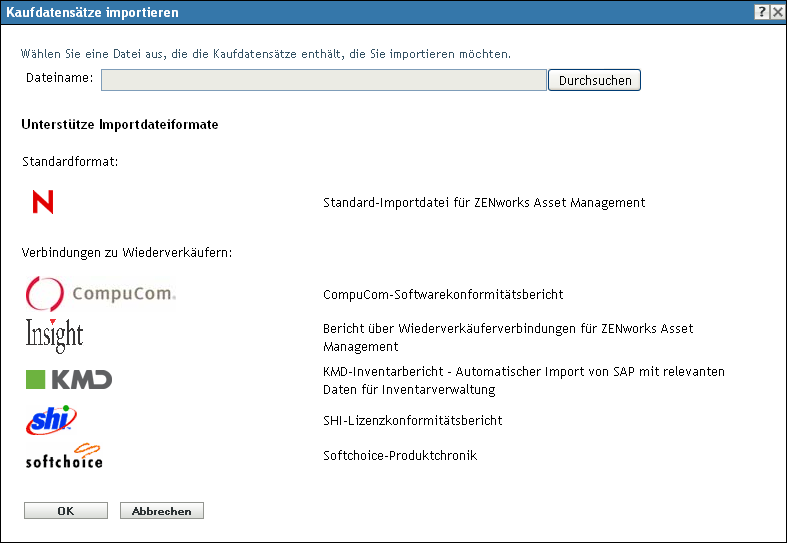Click the SHI-Lizenzkonformitätsbericht text

point(412,421)
